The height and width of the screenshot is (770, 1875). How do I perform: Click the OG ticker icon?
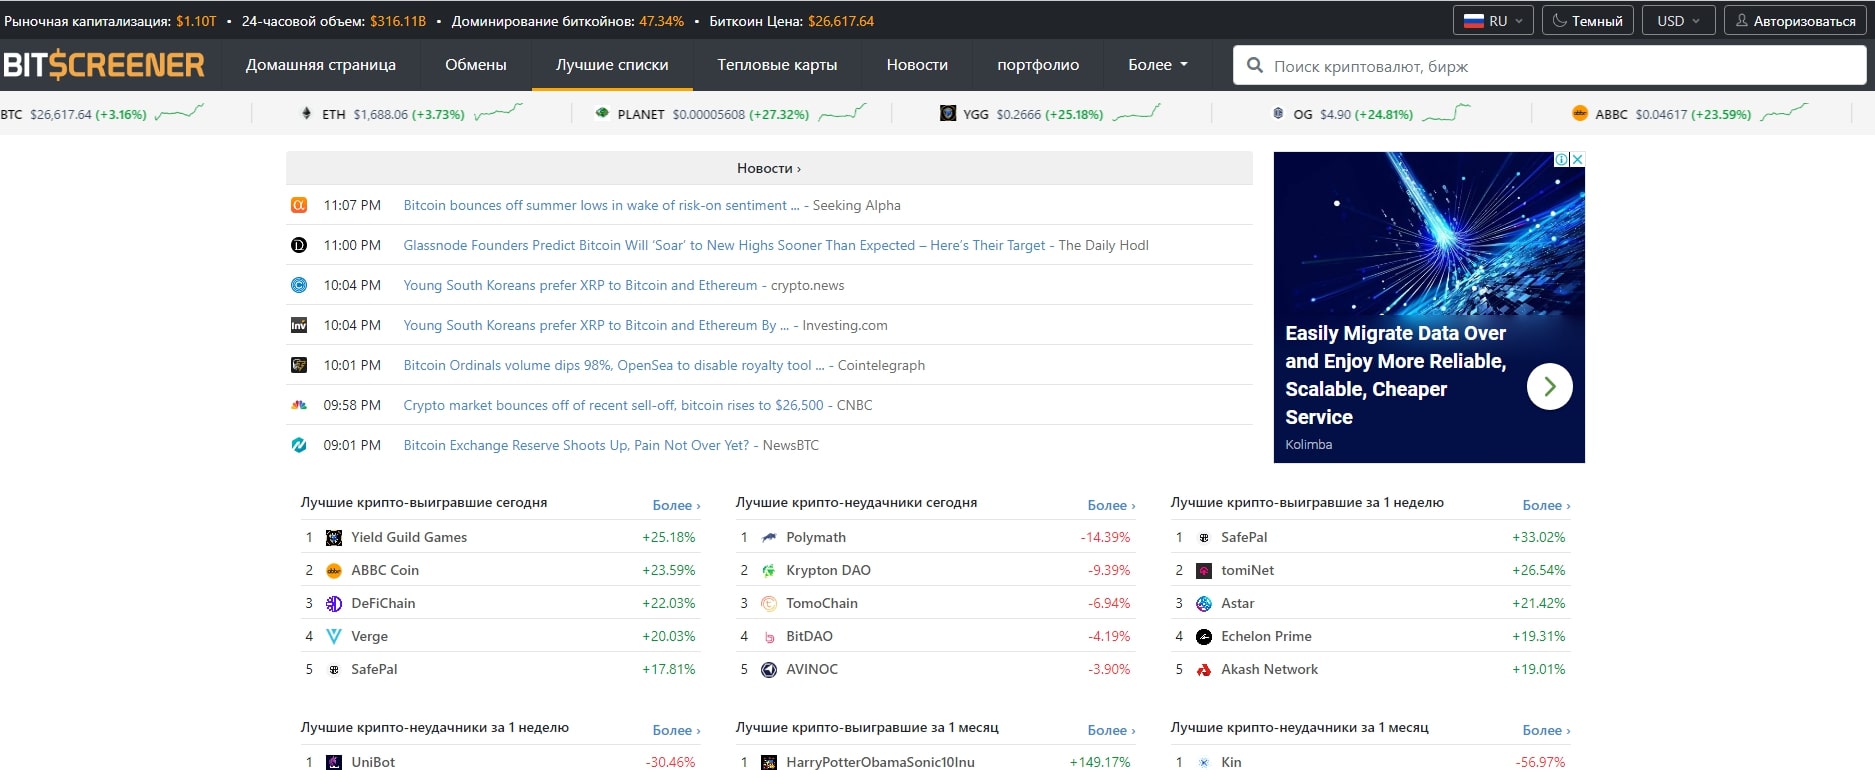(1278, 114)
